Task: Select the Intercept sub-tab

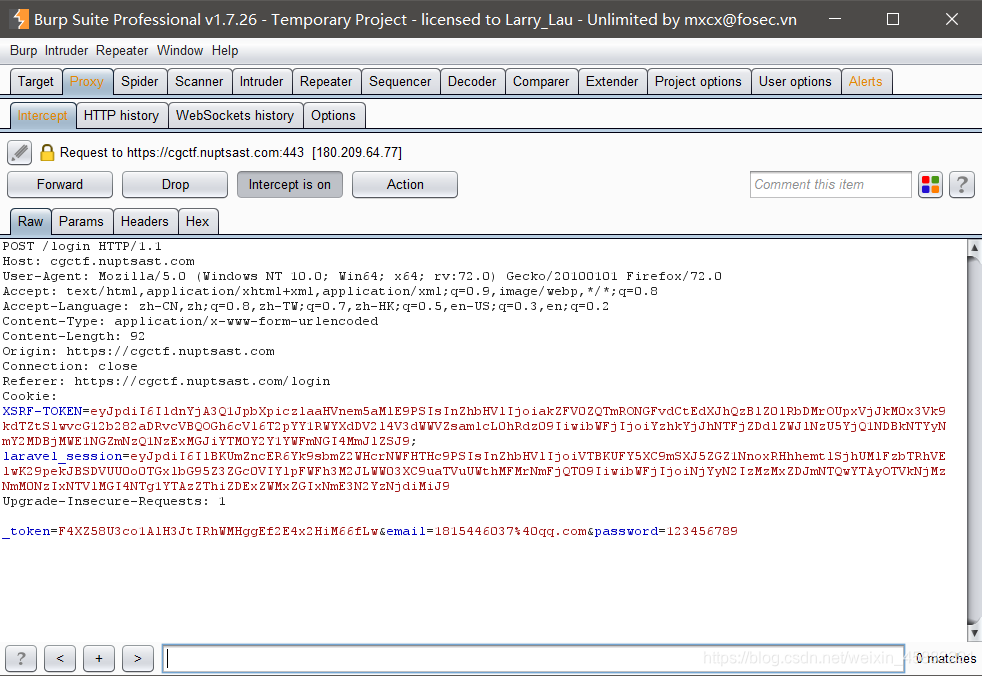Action: pos(42,116)
